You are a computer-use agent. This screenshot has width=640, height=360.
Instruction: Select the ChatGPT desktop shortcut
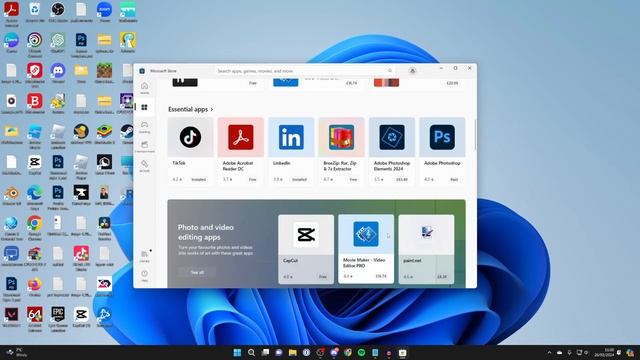click(58, 43)
